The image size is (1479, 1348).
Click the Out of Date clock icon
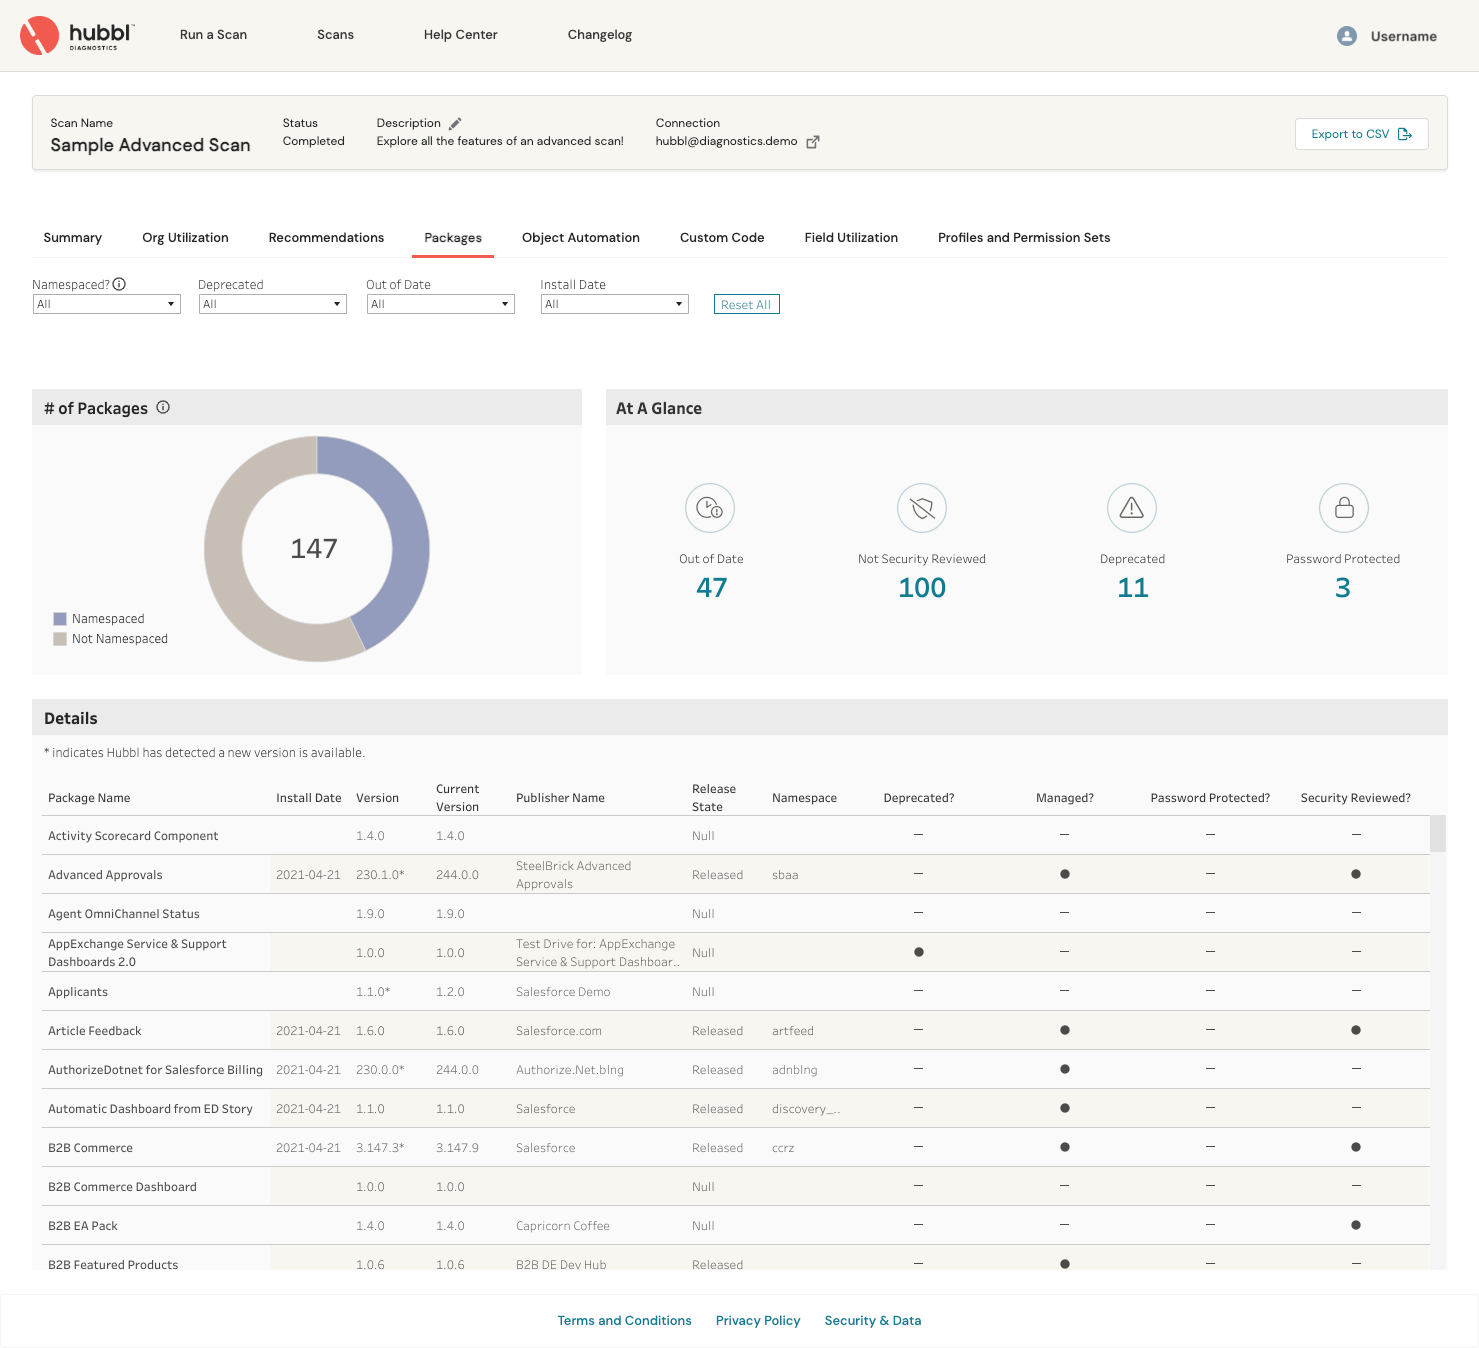pos(710,508)
